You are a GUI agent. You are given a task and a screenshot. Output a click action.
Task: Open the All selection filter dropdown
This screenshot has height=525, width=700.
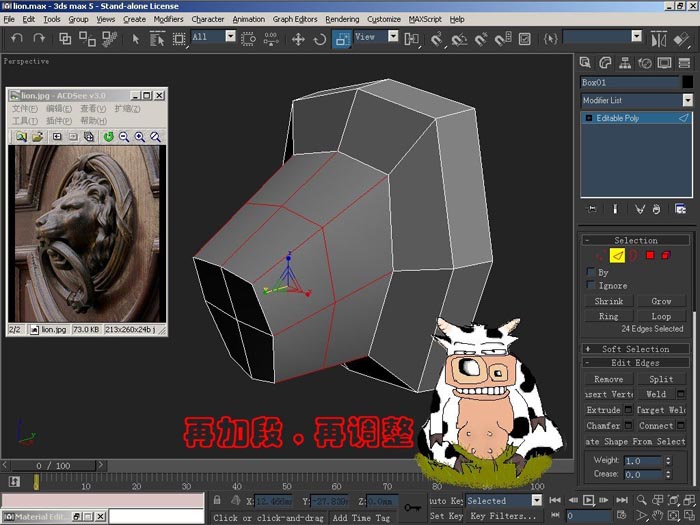(230, 36)
